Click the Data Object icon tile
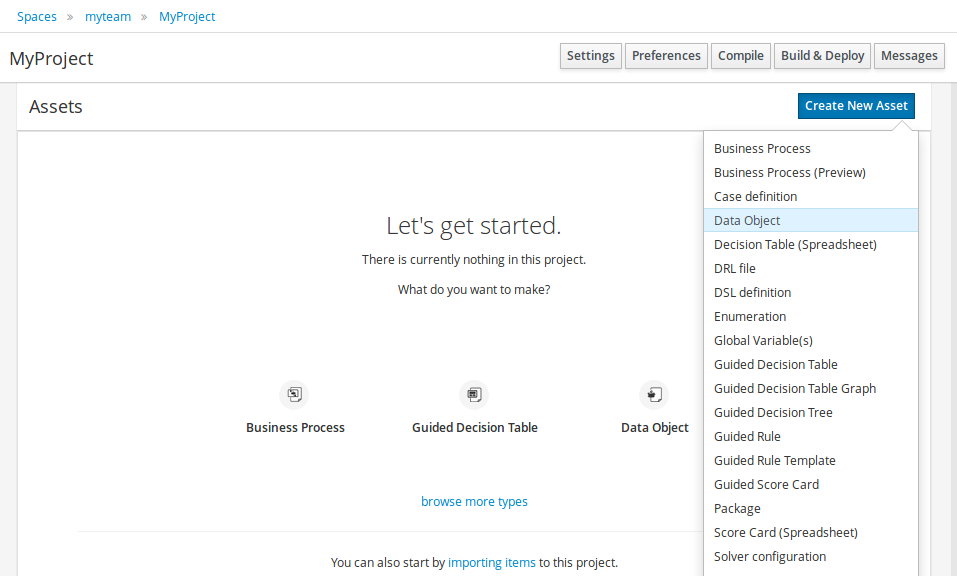The image size is (957, 576). (x=654, y=394)
